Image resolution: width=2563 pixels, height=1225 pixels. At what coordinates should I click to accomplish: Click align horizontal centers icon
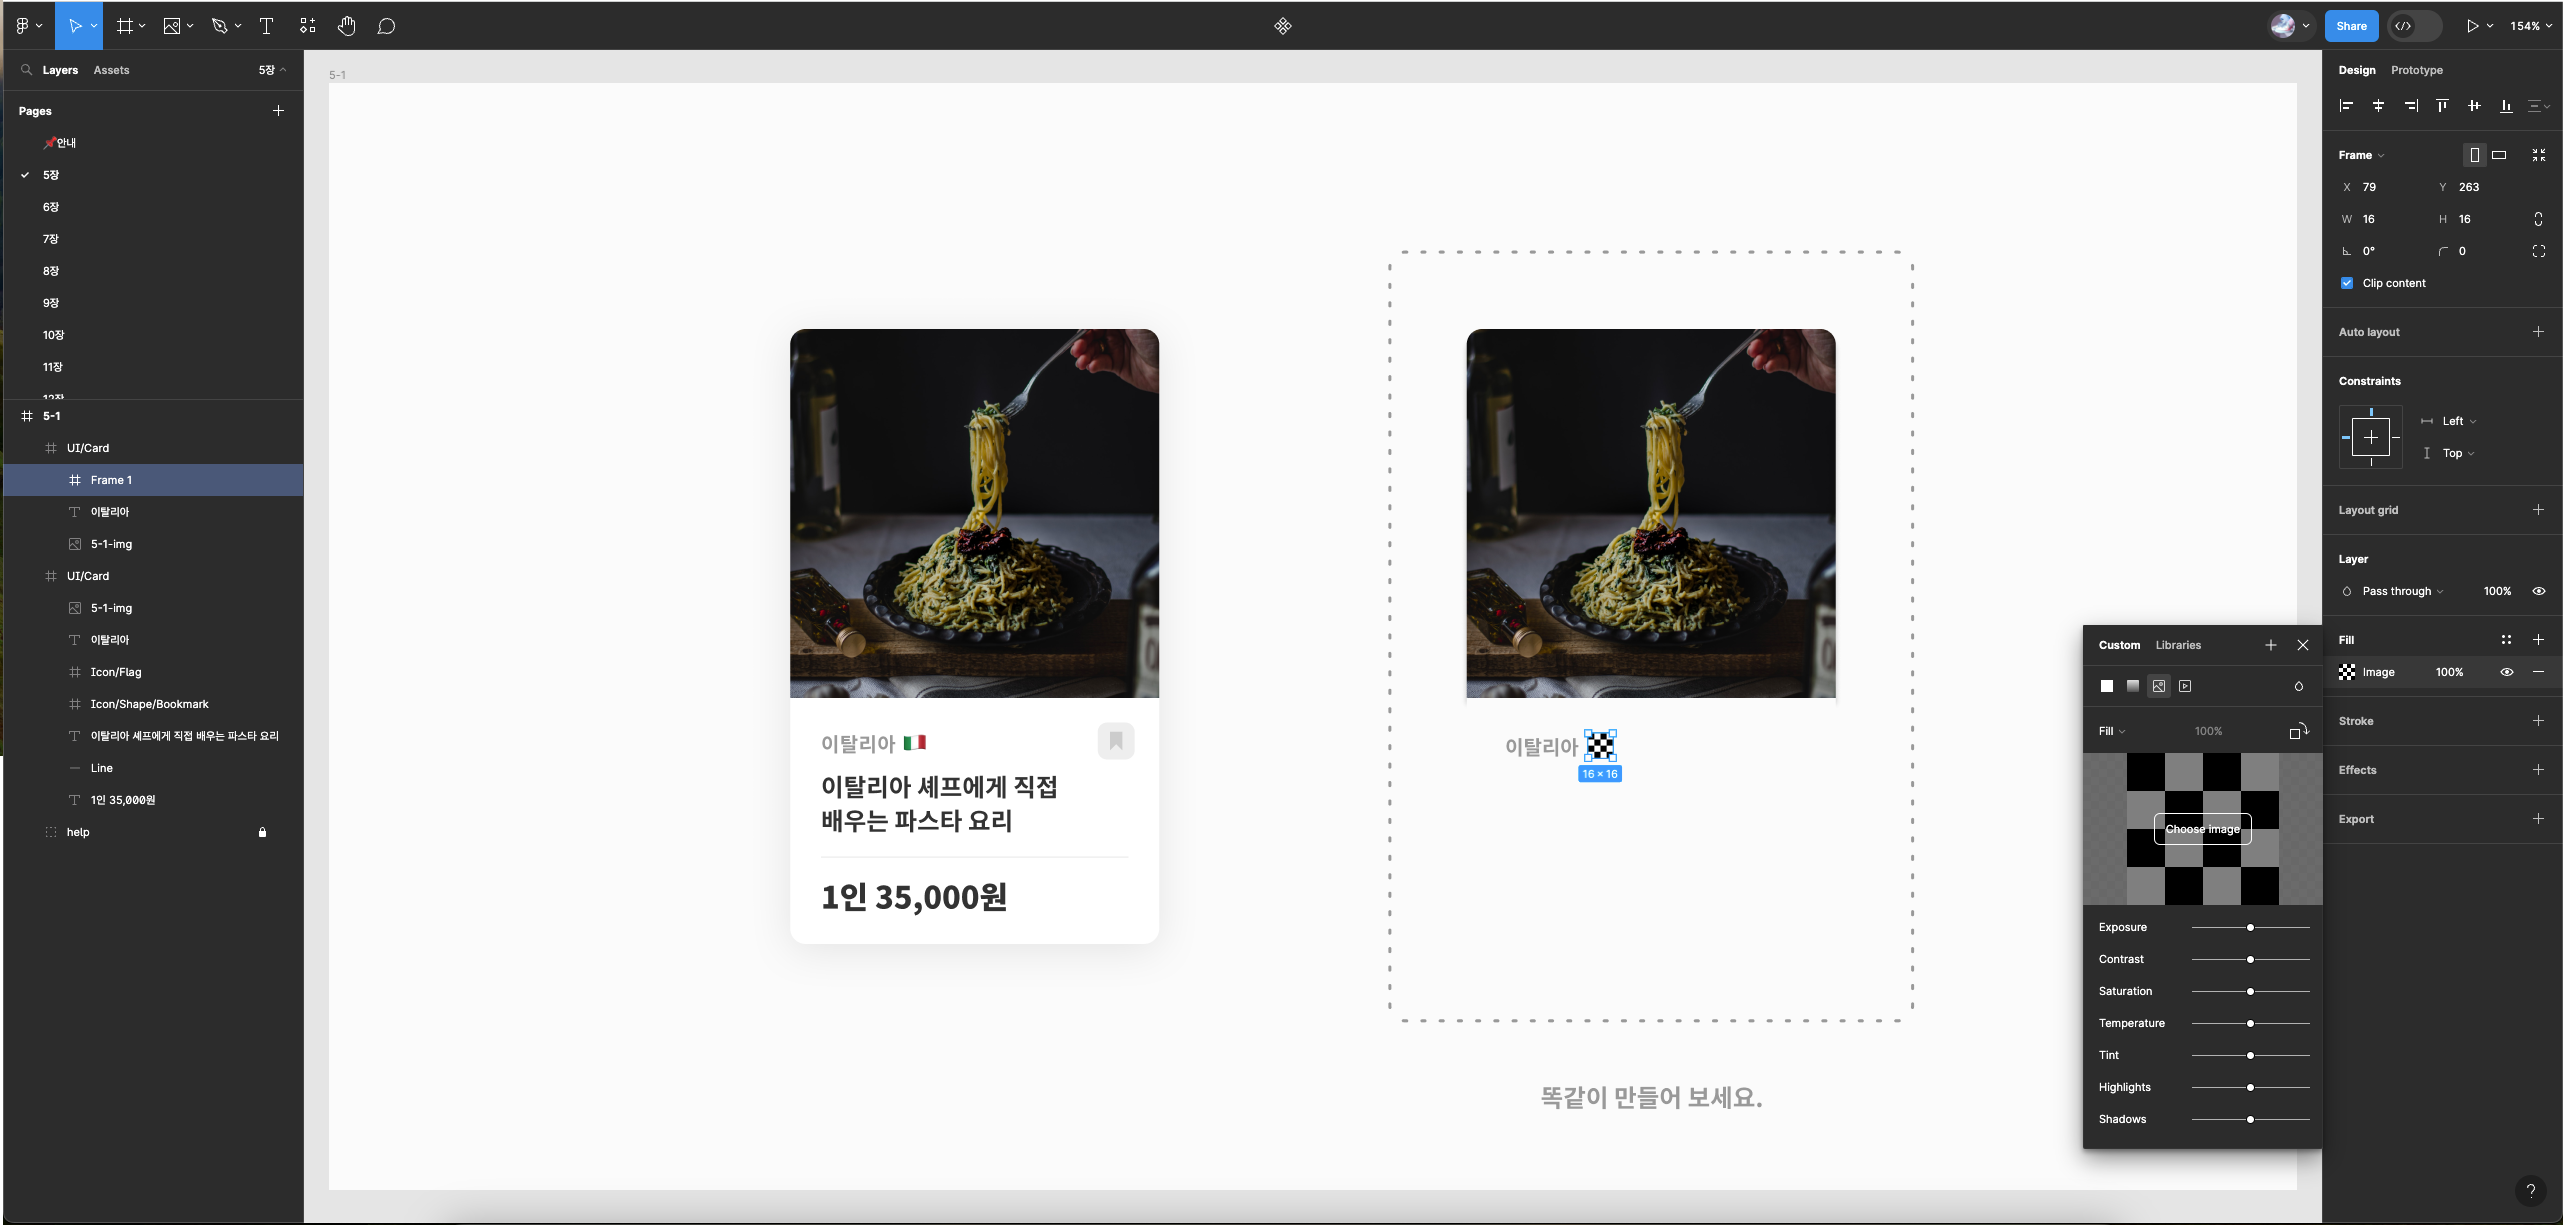(x=2378, y=106)
